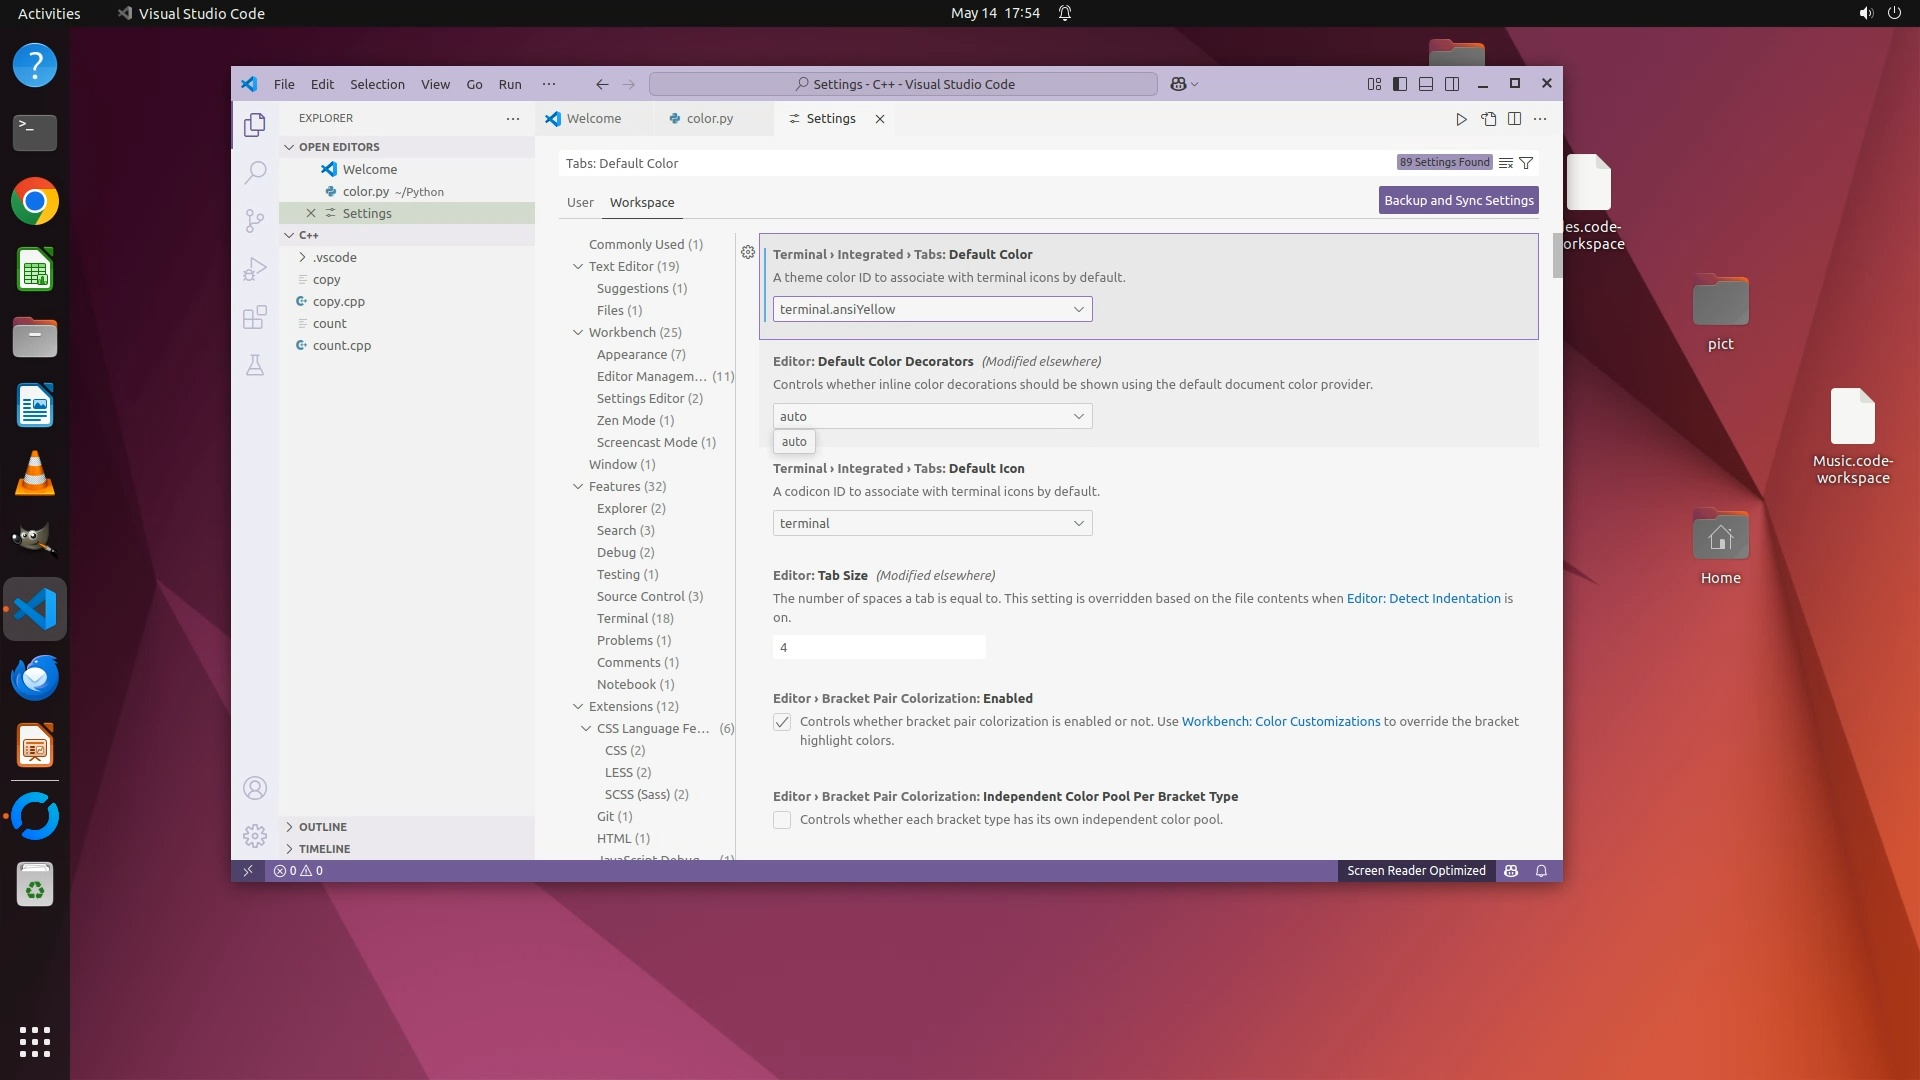Follow the Workbench: Color Customizations link

1280,721
